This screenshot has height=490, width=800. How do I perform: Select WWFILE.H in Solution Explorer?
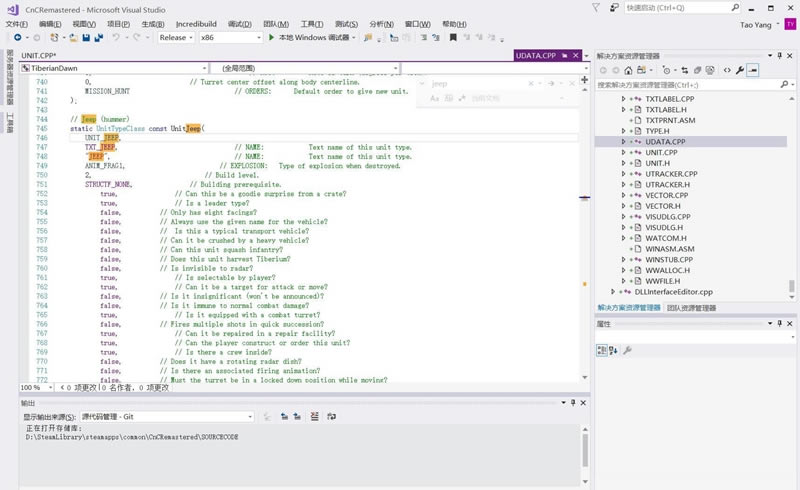(x=663, y=281)
